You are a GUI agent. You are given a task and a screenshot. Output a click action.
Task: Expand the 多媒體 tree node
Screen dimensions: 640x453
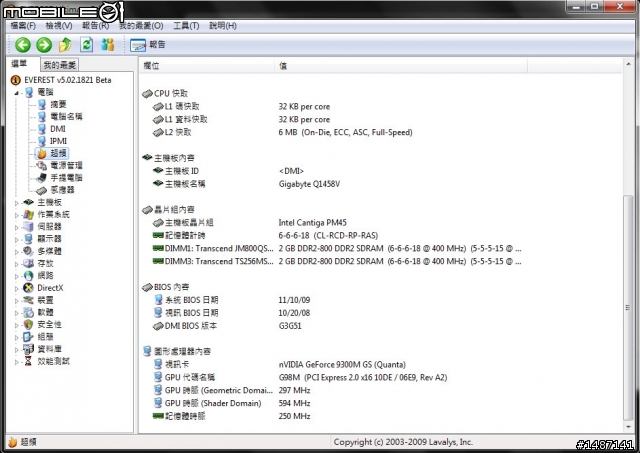(16, 252)
